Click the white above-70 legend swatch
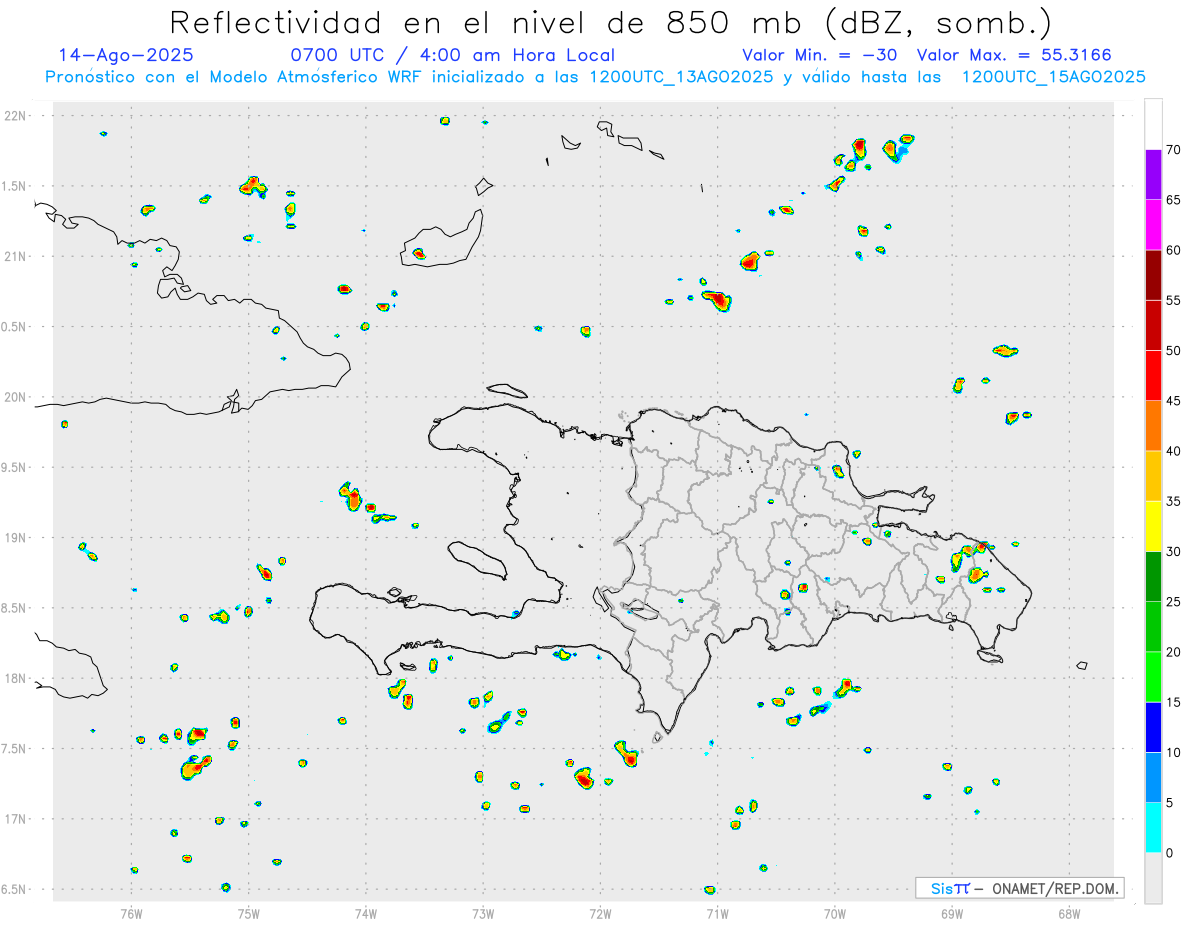Image resolution: width=1200 pixels, height=927 pixels. (x=1153, y=125)
